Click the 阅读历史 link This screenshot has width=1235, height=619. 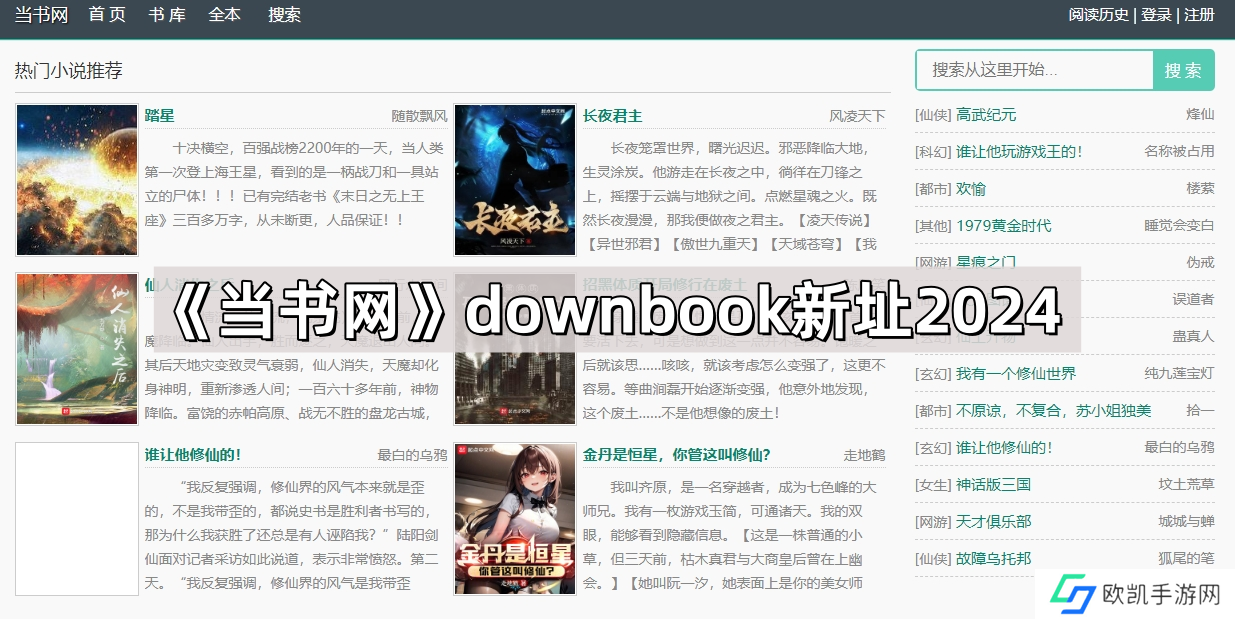point(1098,15)
